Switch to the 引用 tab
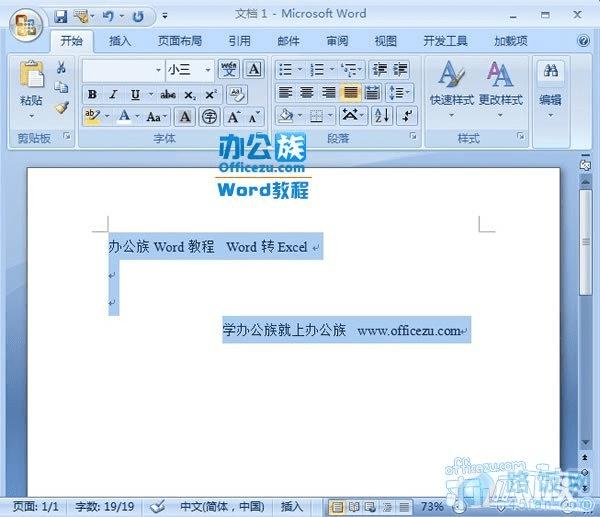 [240, 41]
